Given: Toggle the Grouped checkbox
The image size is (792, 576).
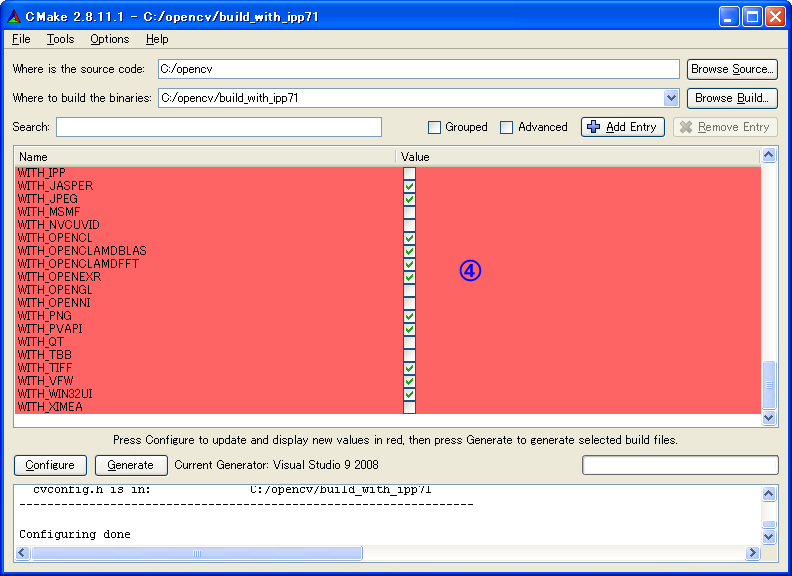Looking at the screenshot, I should click(435, 127).
